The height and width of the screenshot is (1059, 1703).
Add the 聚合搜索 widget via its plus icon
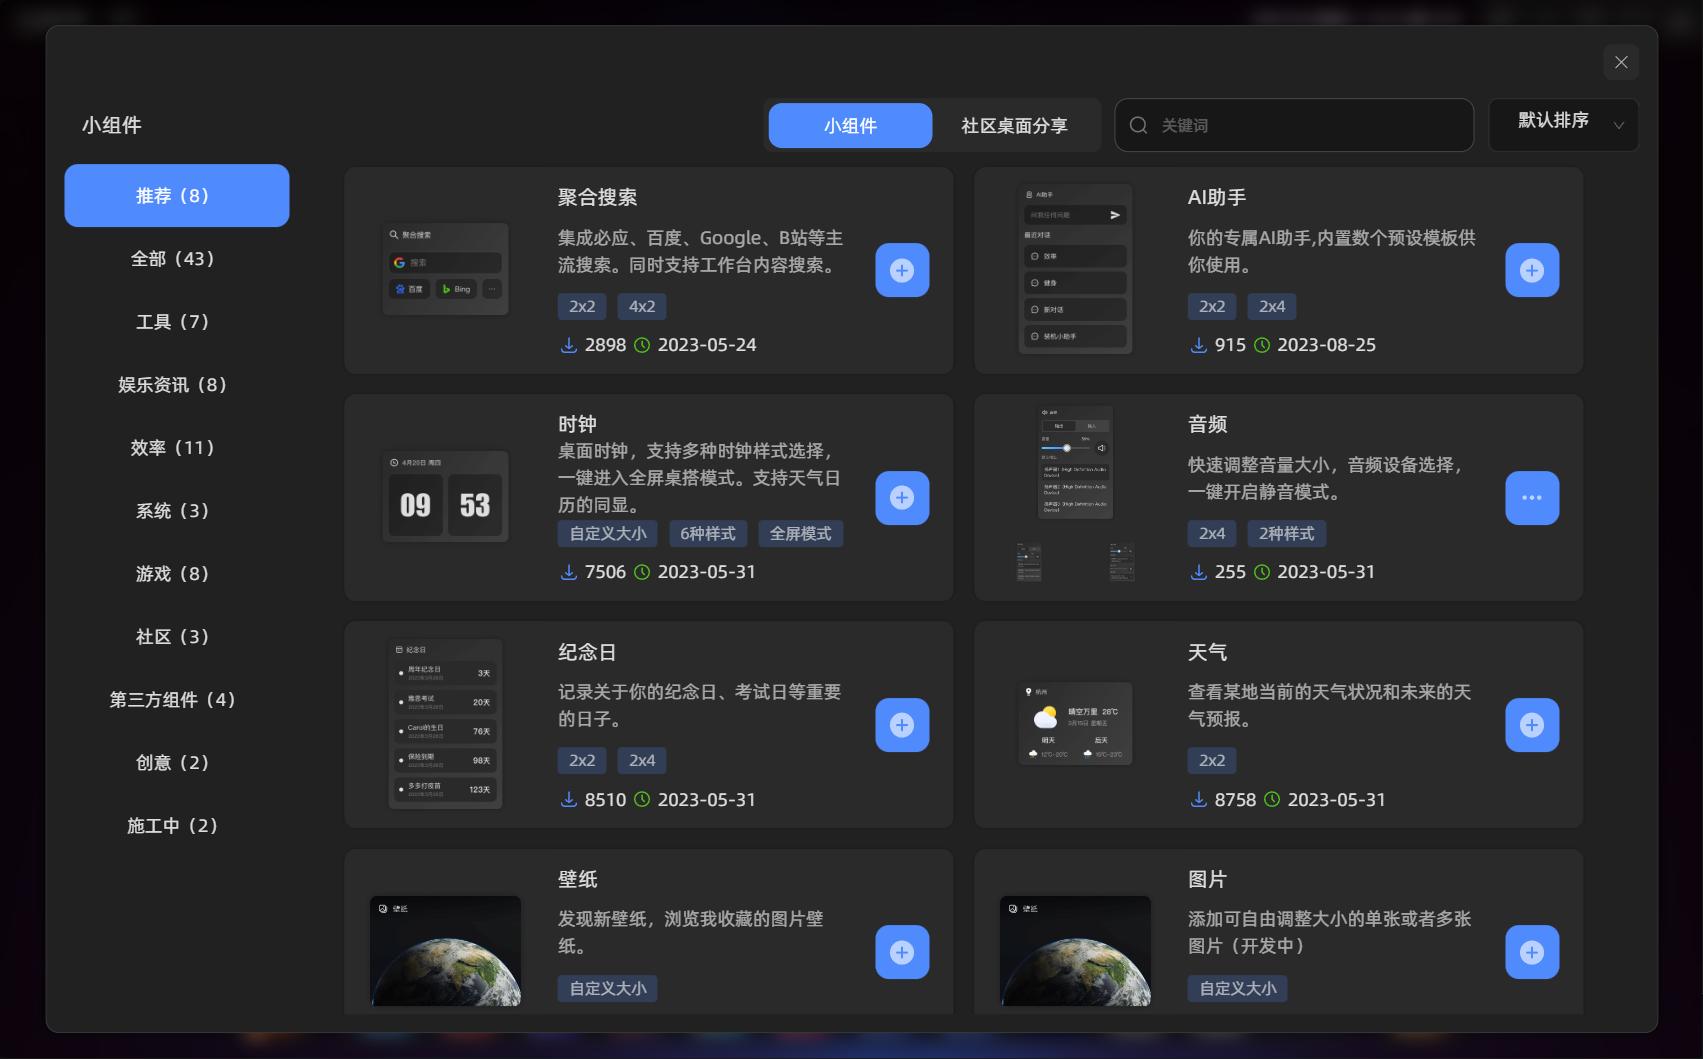pos(901,270)
